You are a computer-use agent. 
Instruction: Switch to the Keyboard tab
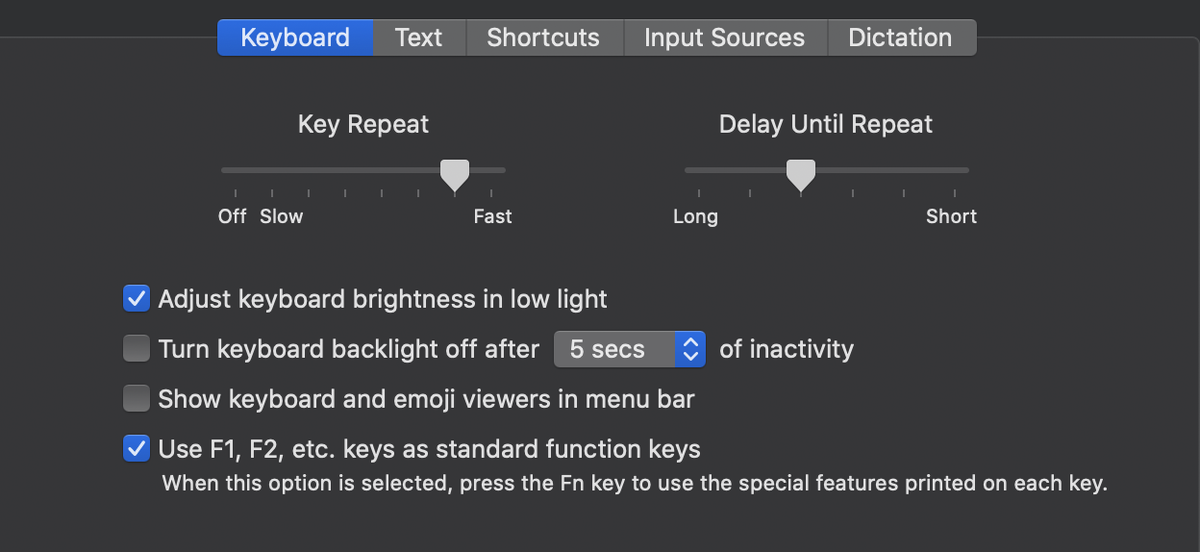pyautogui.click(x=295, y=38)
